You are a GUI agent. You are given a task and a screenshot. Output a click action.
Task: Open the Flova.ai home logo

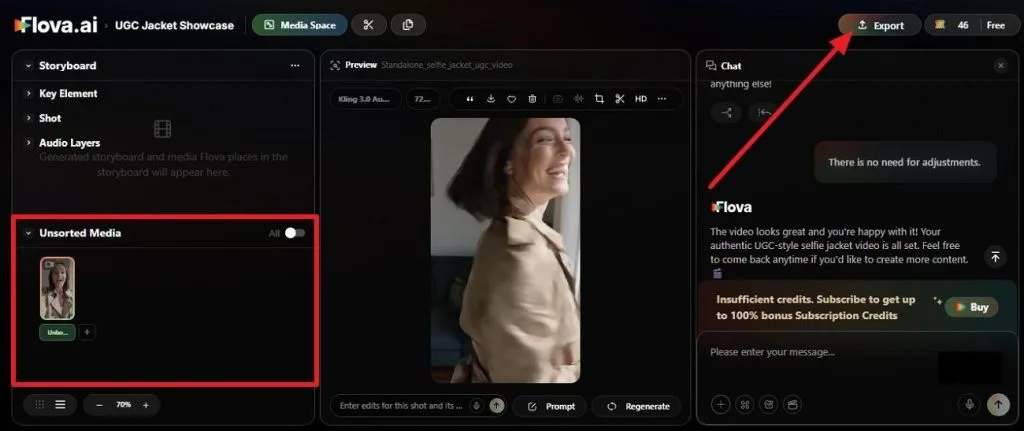(56, 25)
